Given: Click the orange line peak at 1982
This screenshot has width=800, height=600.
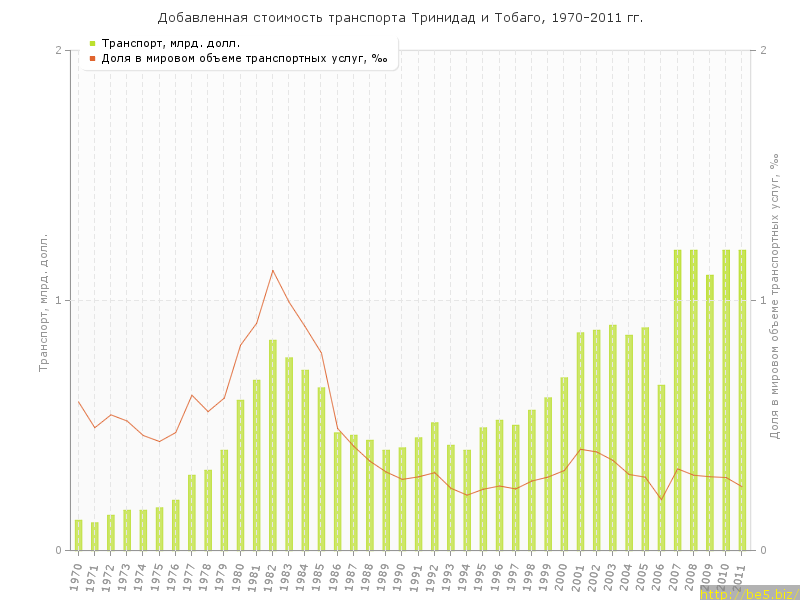Looking at the screenshot, I should tap(273, 270).
